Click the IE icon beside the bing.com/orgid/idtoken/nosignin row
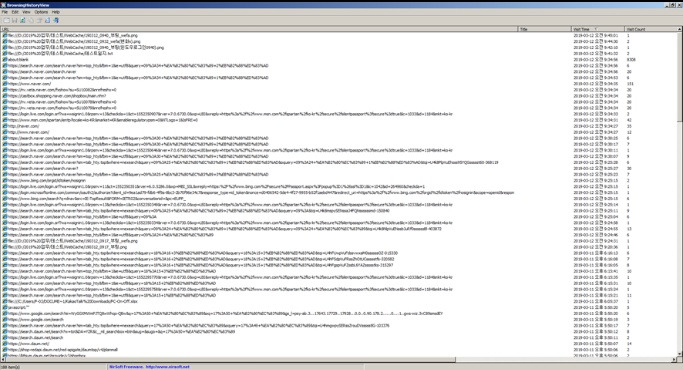The image size is (683, 370). [5, 180]
